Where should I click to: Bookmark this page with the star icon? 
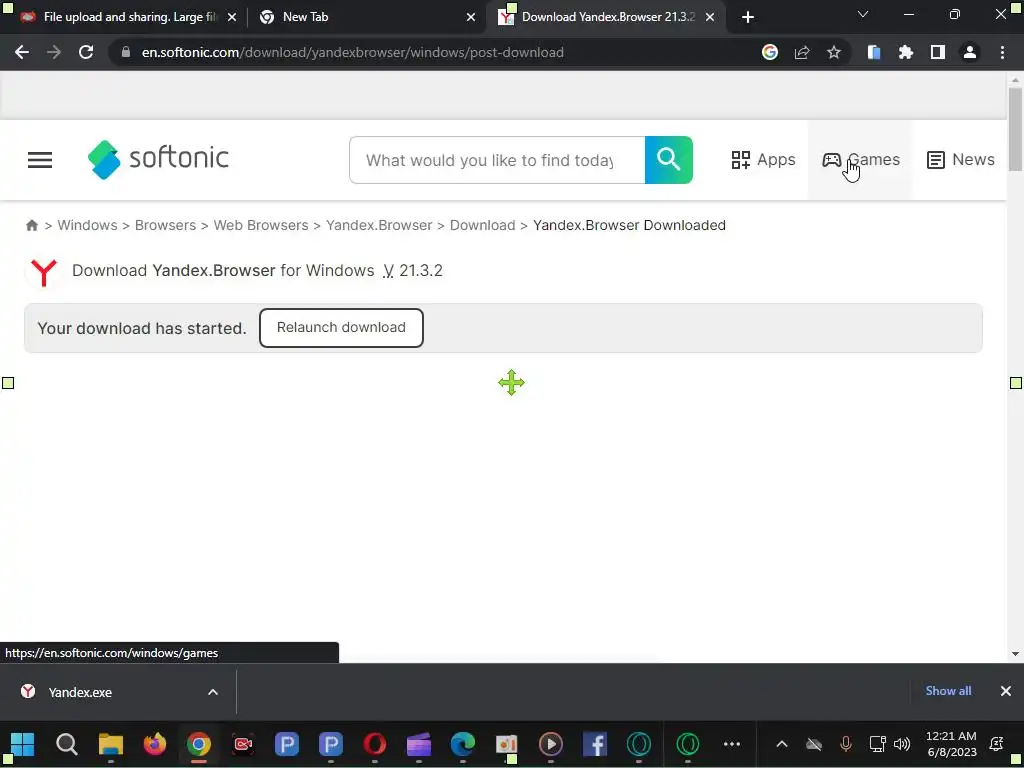click(834, 52)
